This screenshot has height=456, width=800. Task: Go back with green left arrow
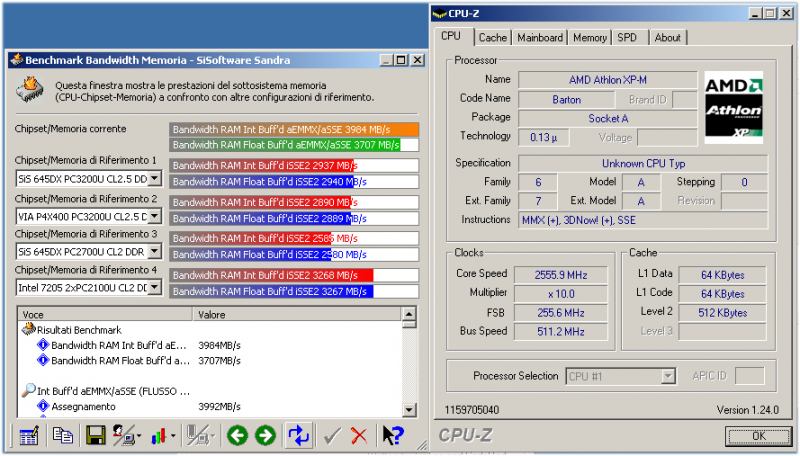click(237, 436)
